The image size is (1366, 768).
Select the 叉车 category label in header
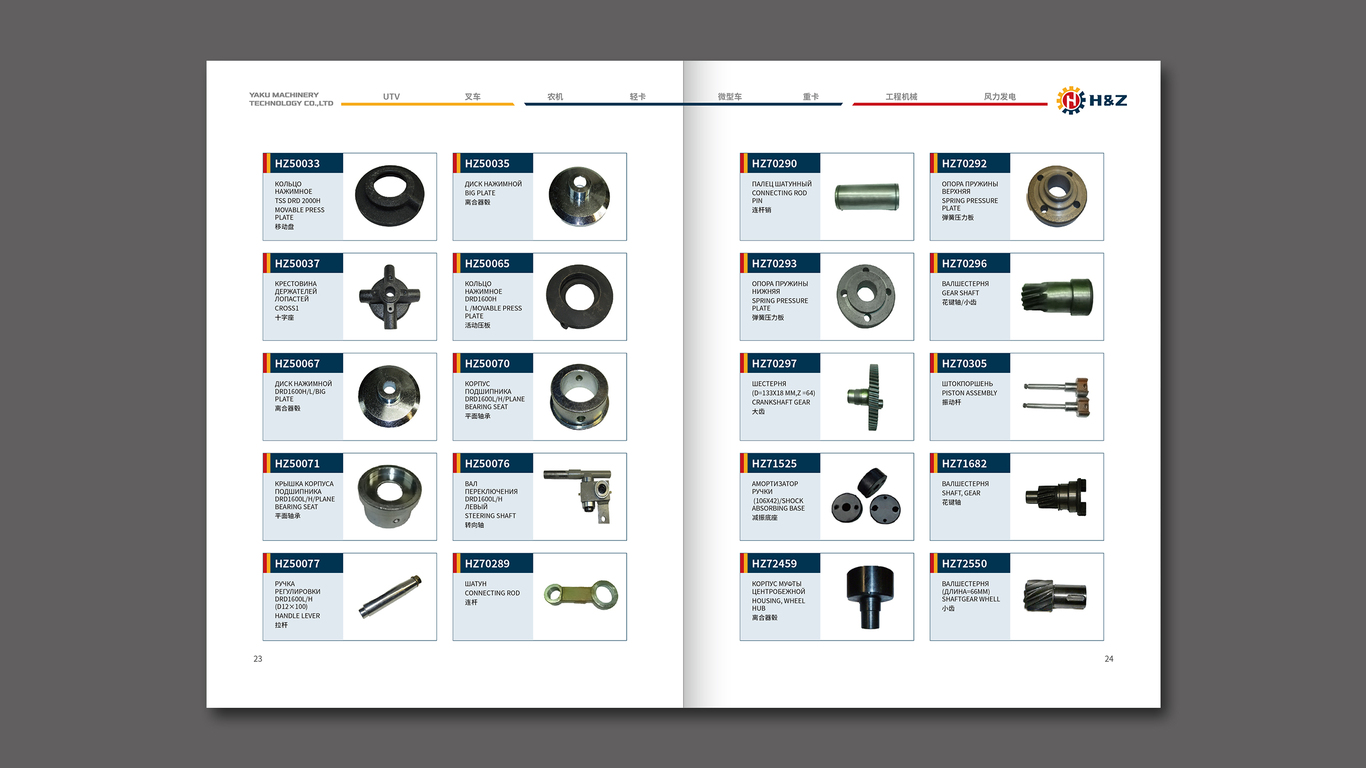[472, 97]
